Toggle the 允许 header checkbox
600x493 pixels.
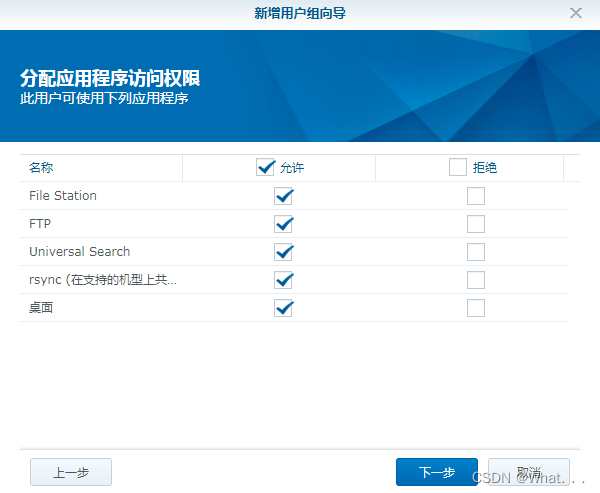pos(265,167)
